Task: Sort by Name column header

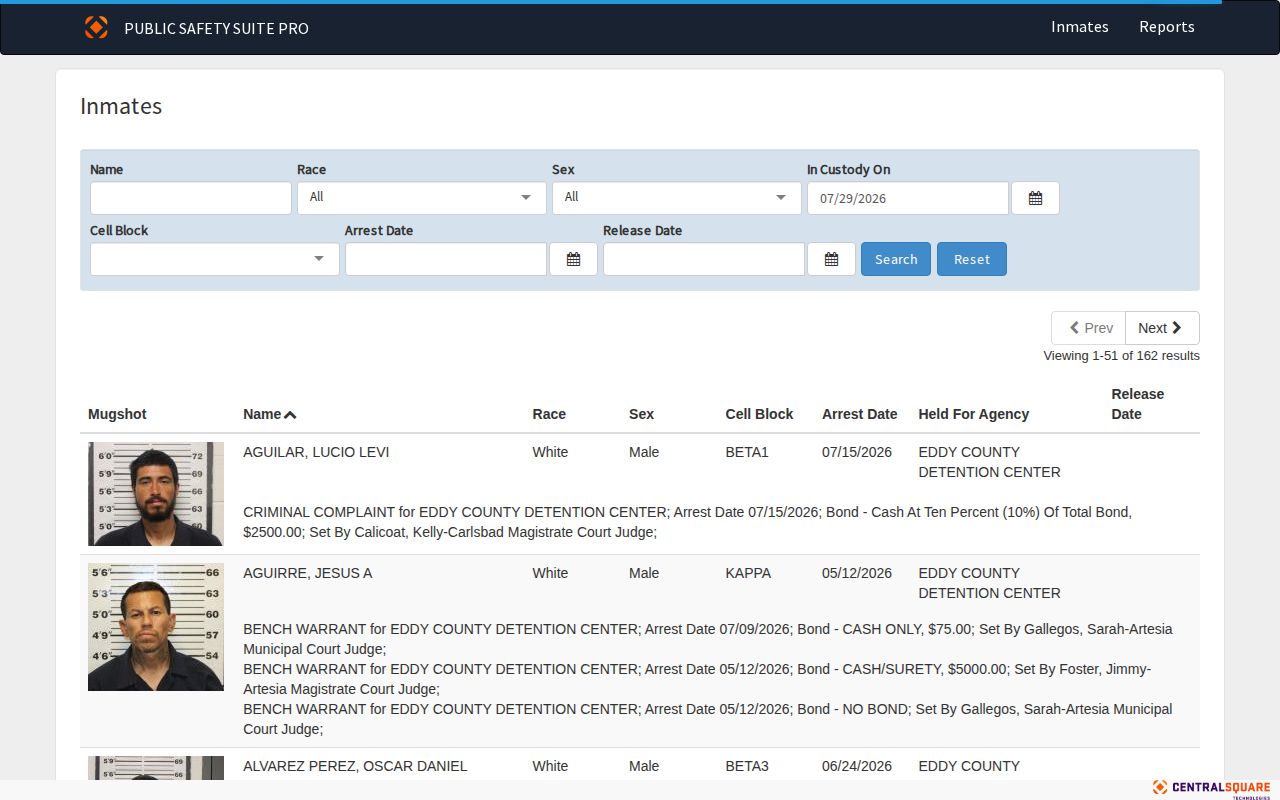Action: 262,414
